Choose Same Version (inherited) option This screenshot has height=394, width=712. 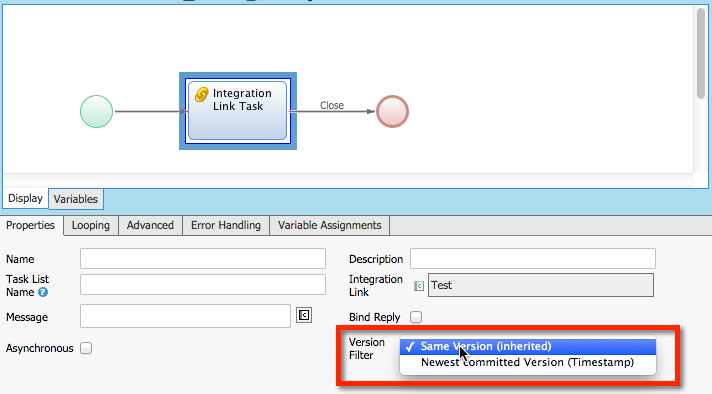[528, 346]
